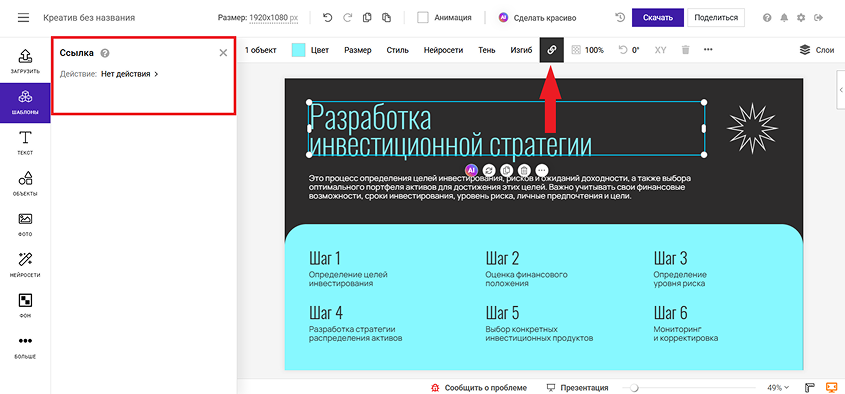845x394 pixels.
Task: Click the orange screen icon bottom right
Action: (832, 388)
